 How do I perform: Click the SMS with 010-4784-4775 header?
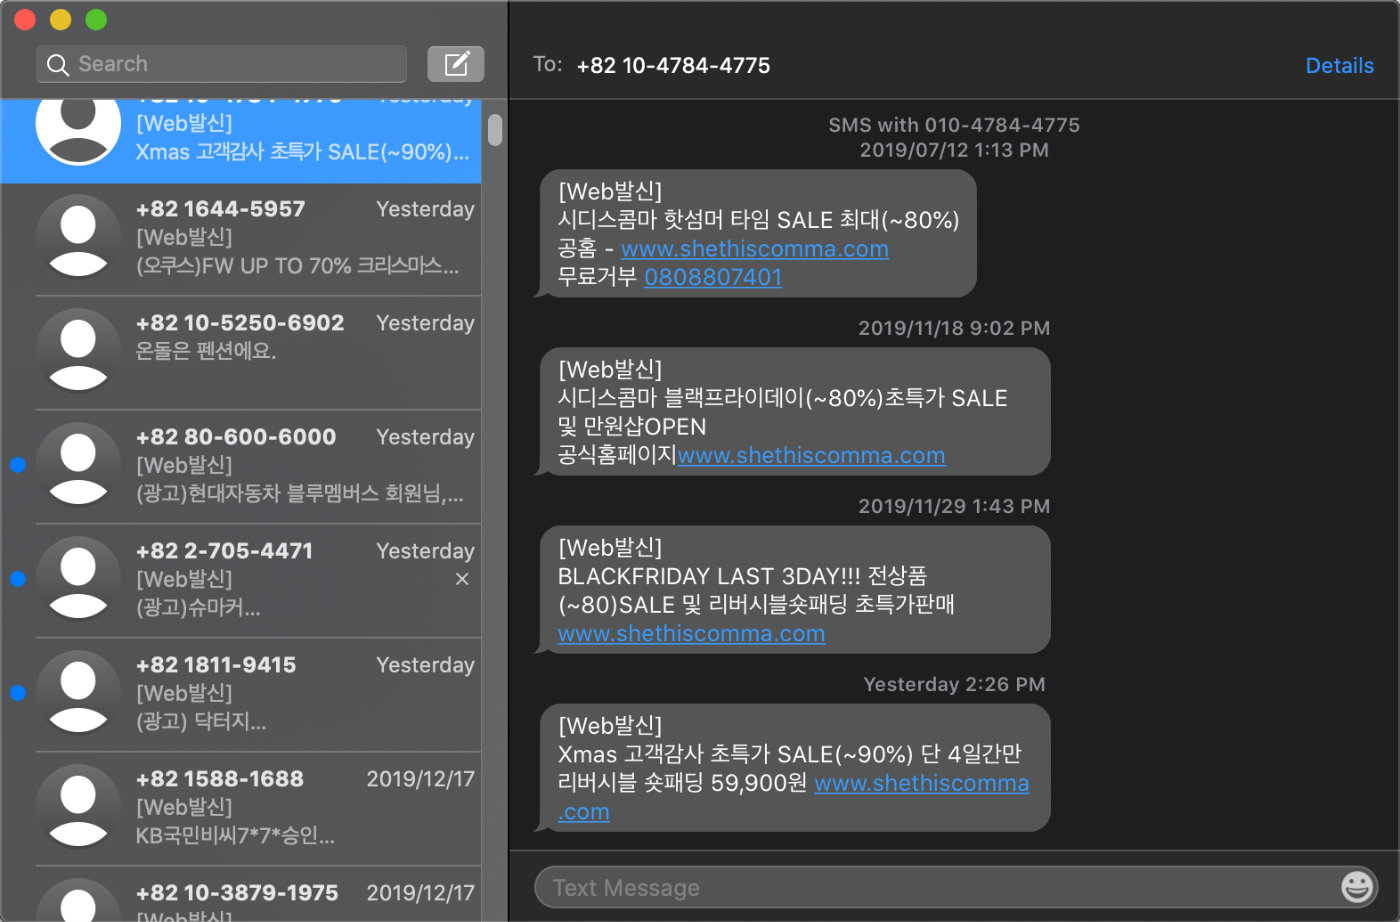click(x=954, y=125)
